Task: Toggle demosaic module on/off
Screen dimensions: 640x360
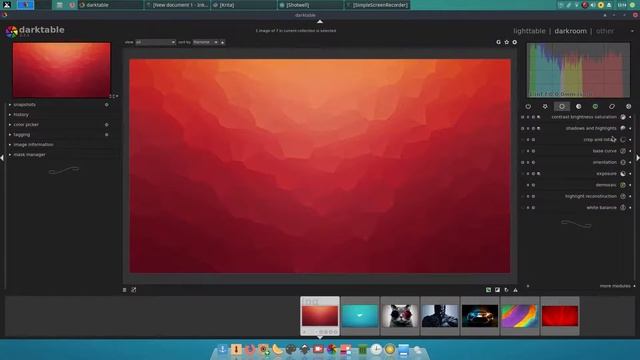Action: click(623, 185)
